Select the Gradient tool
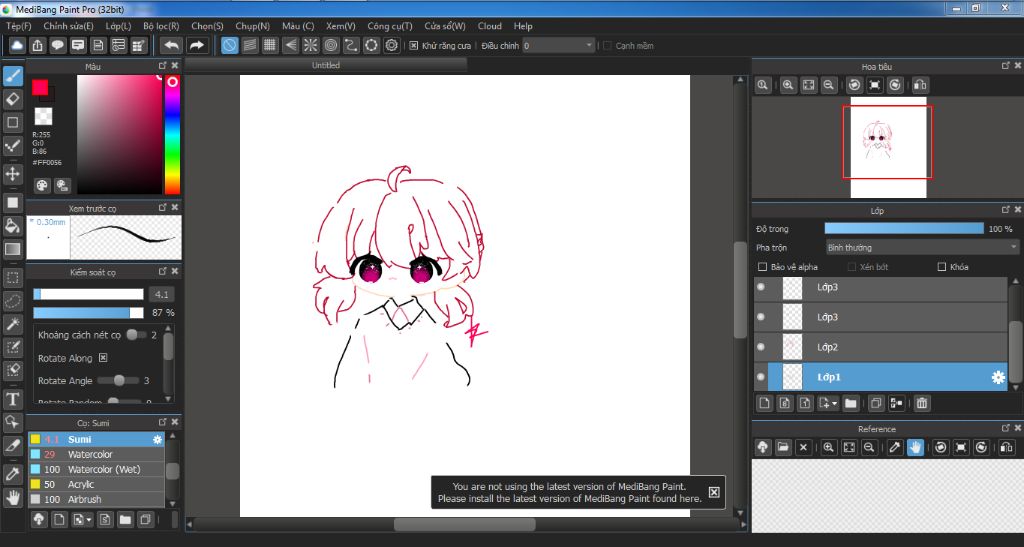Viewport: 1024px width, 547px height. (12, 249)
